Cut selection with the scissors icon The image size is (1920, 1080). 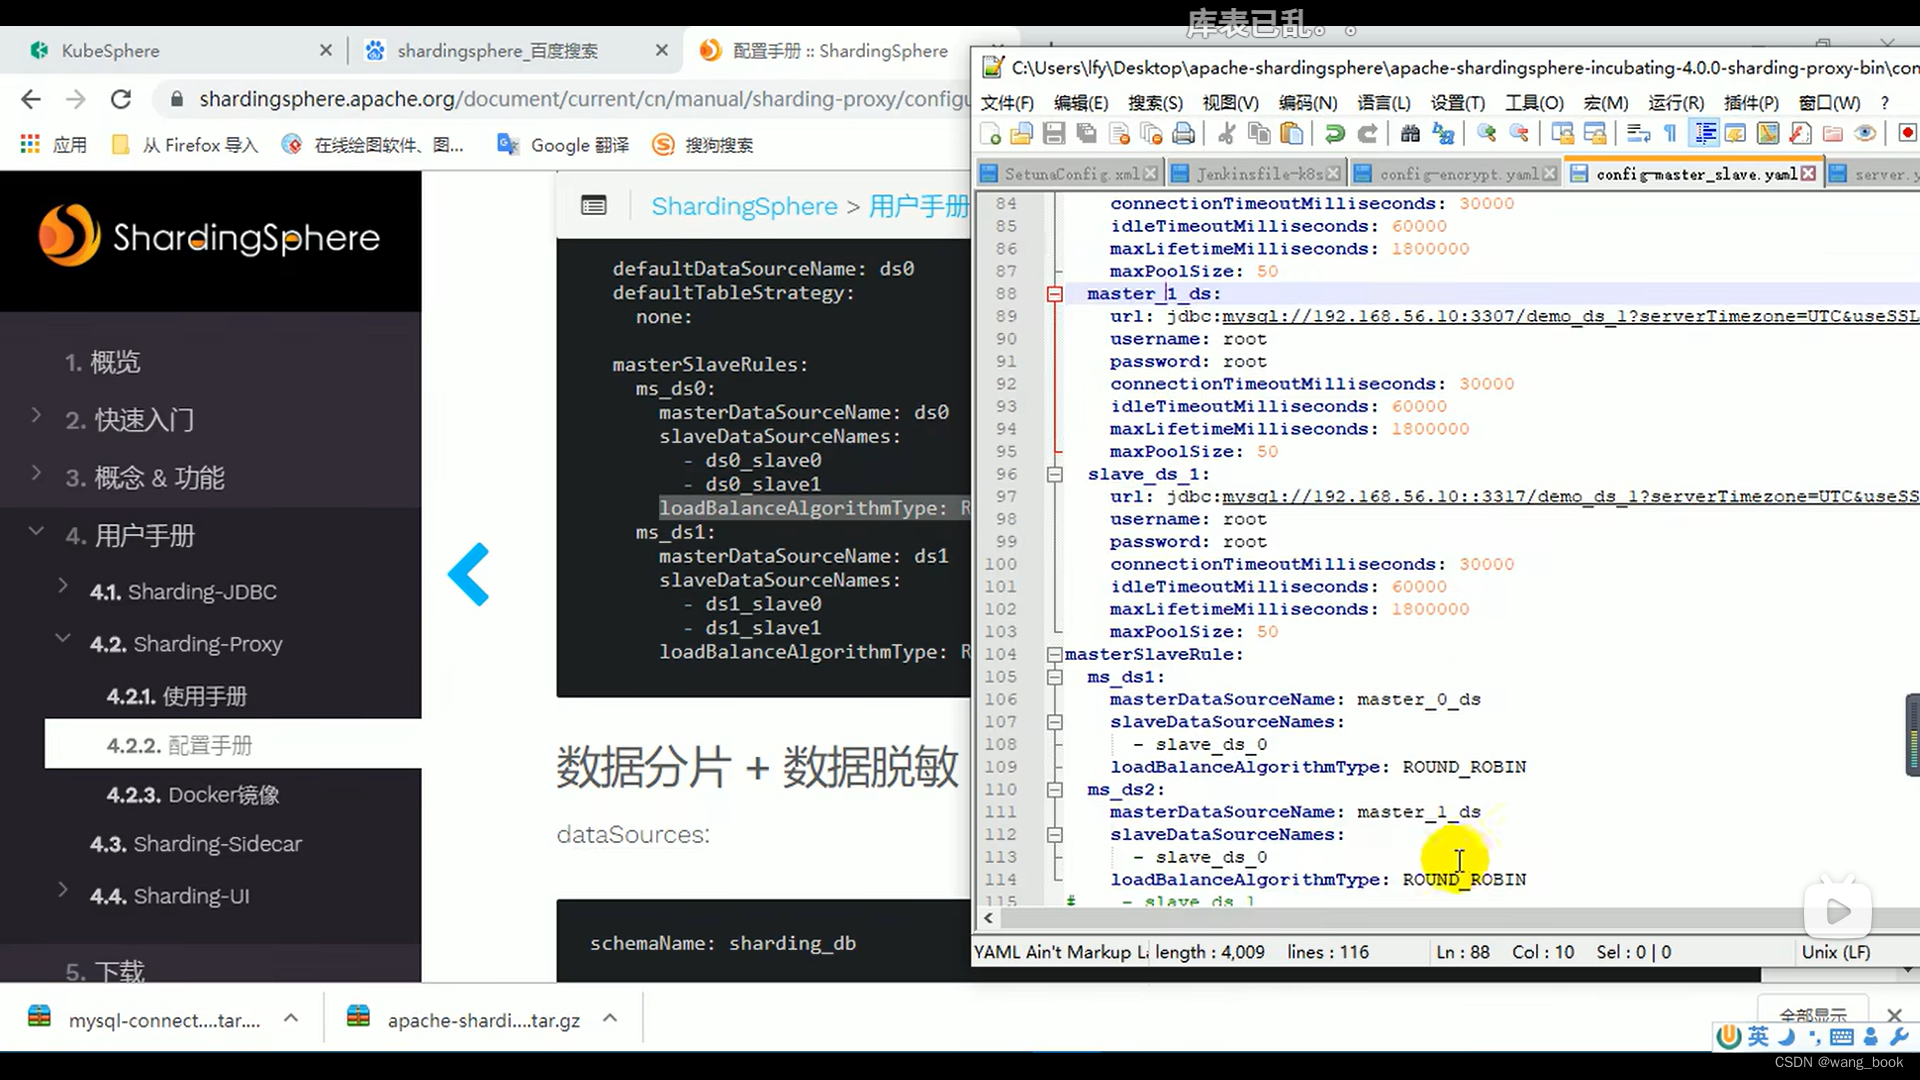(1227, 133)
